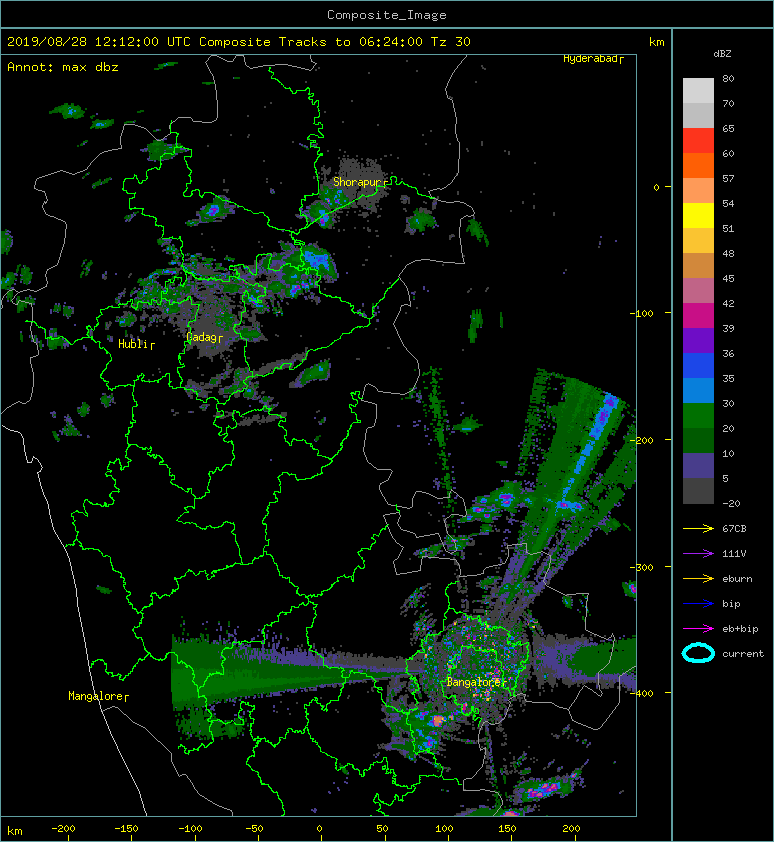774x842 pixels.
Task: Click the purple 111V arrow icon
Action: pyautogui.click(x=698, y=554)
